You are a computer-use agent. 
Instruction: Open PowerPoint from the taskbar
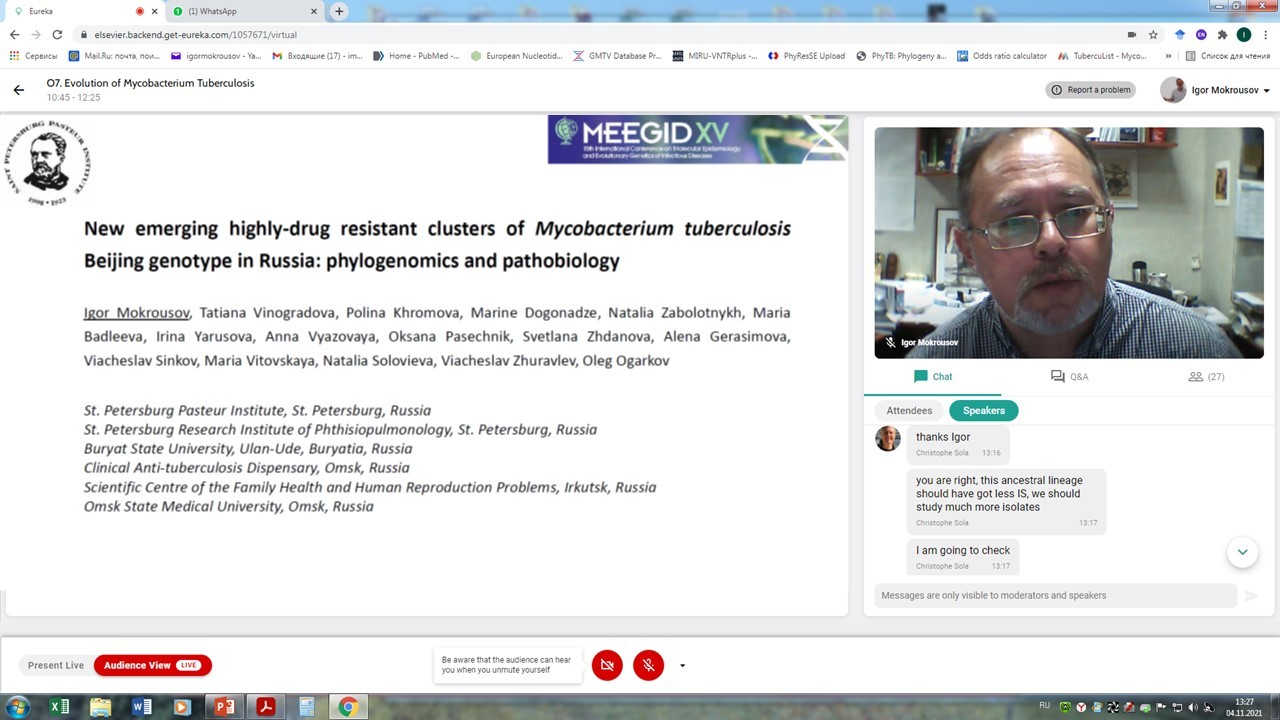coord(224,707)
